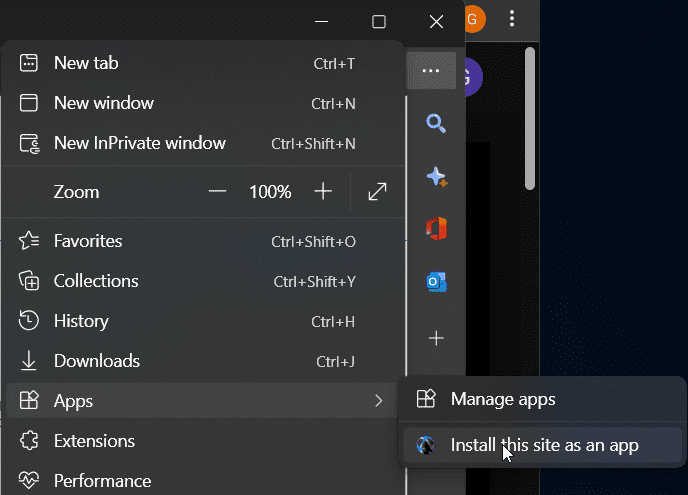Screen dimensions: 688x495
Task: Click the Collections icon
Action: coord(29,281)
